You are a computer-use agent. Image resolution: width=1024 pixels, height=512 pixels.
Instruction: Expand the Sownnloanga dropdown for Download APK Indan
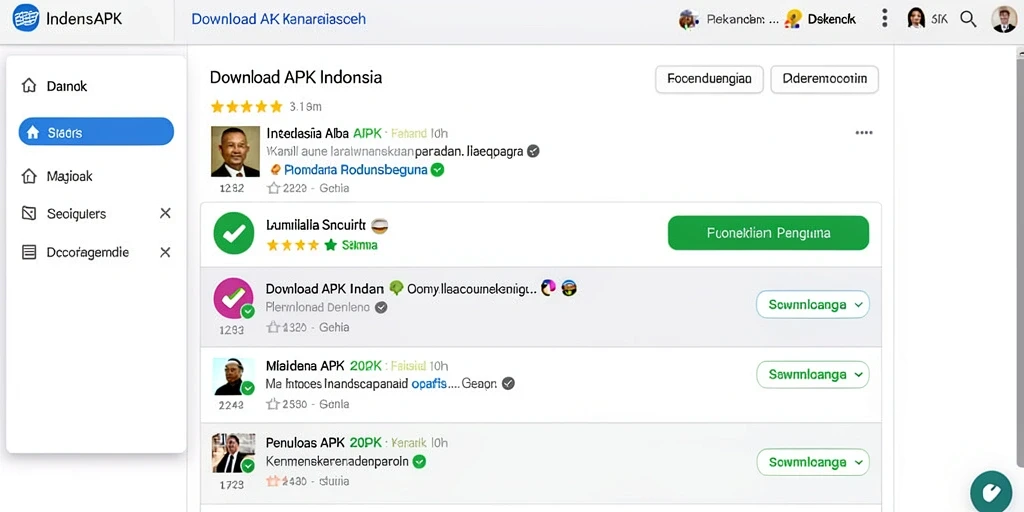click(812, 304)
